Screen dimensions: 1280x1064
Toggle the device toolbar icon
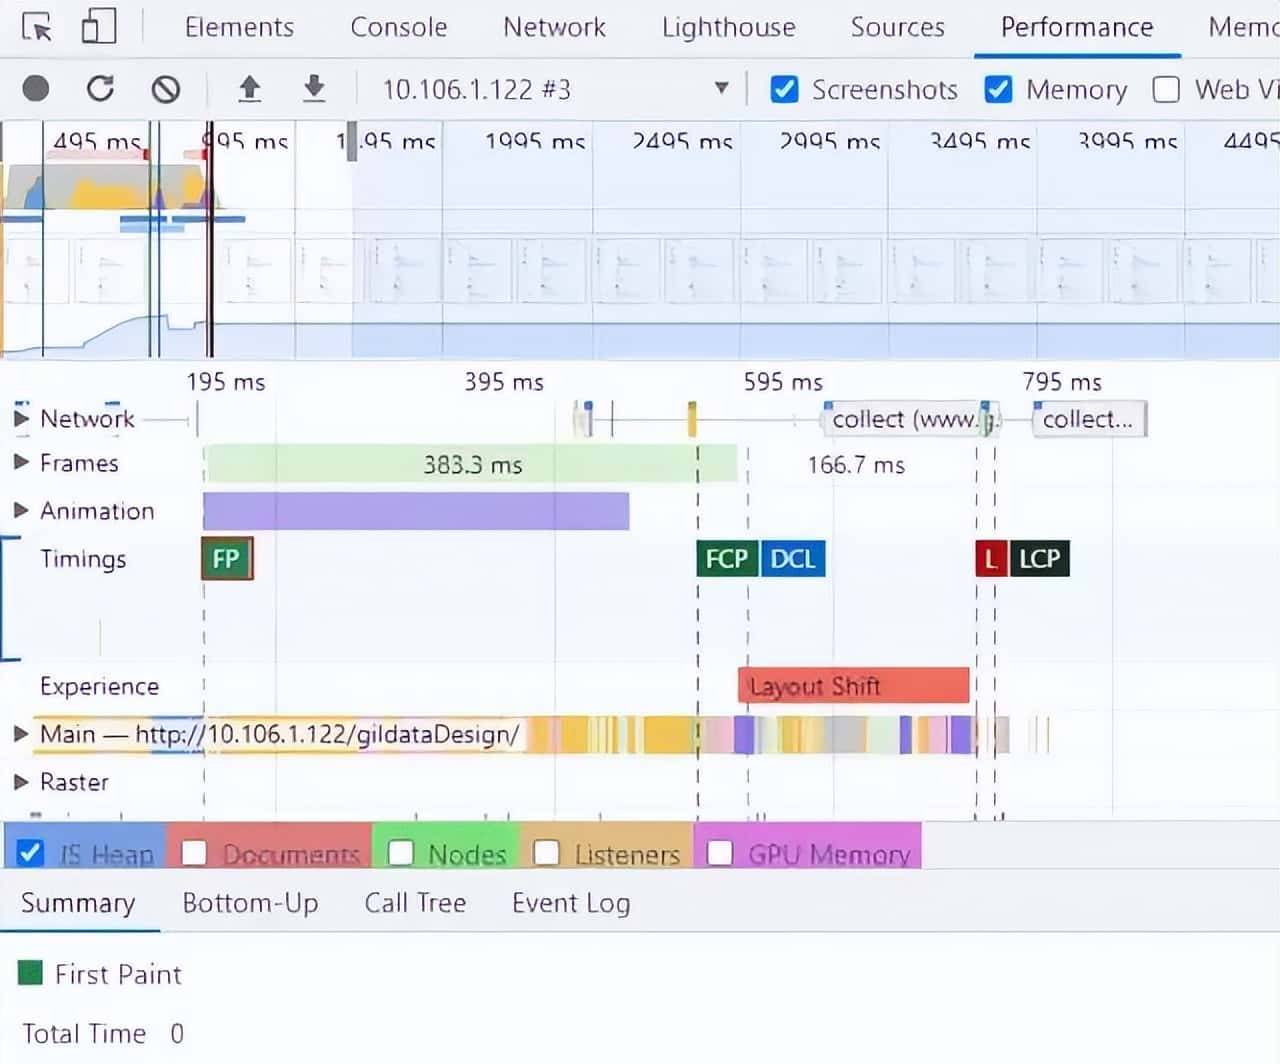point(98,27)
